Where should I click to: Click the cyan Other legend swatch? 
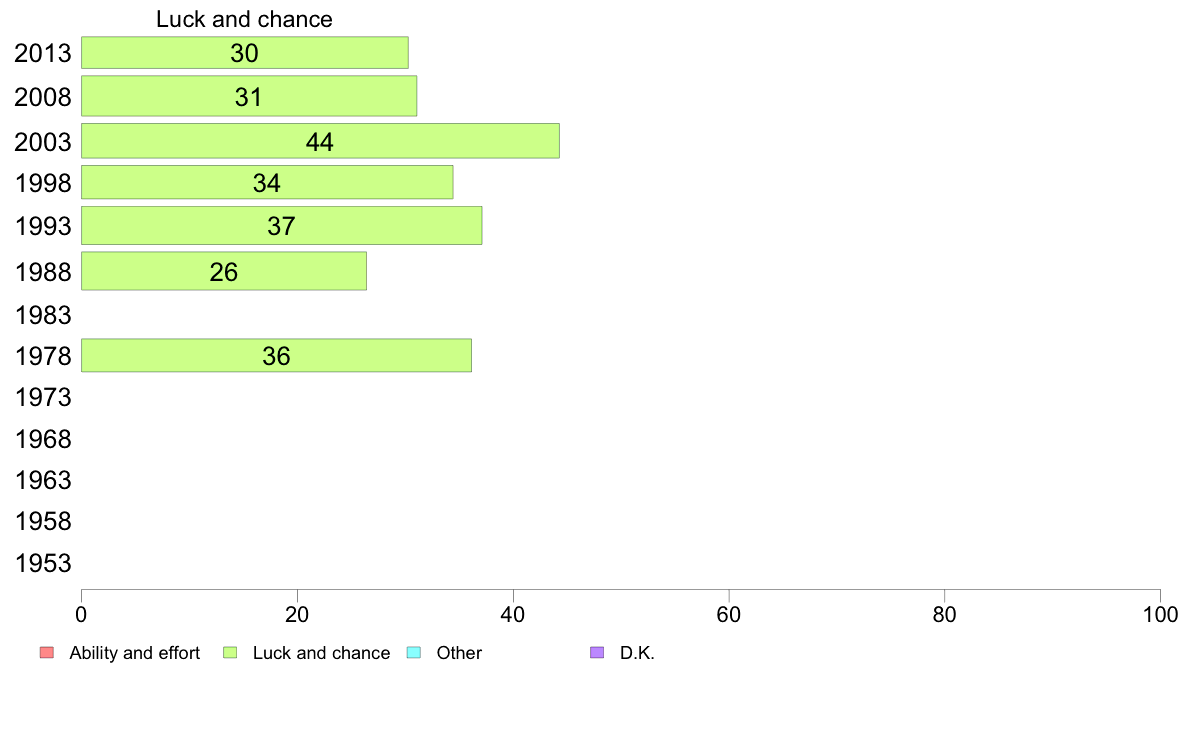pyautogui.click(x=414, y=653)
